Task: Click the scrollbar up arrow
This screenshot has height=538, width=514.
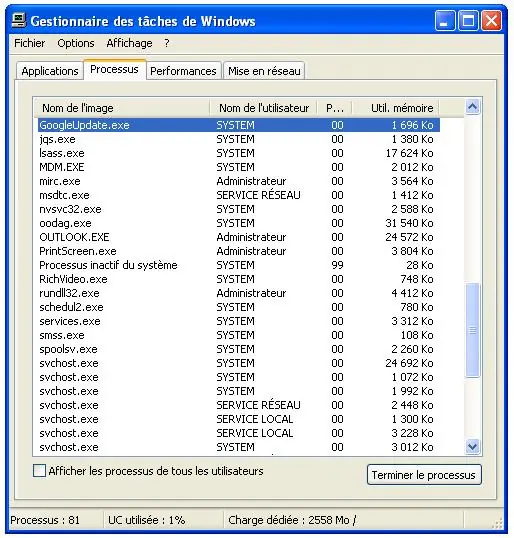Action: 472,107
